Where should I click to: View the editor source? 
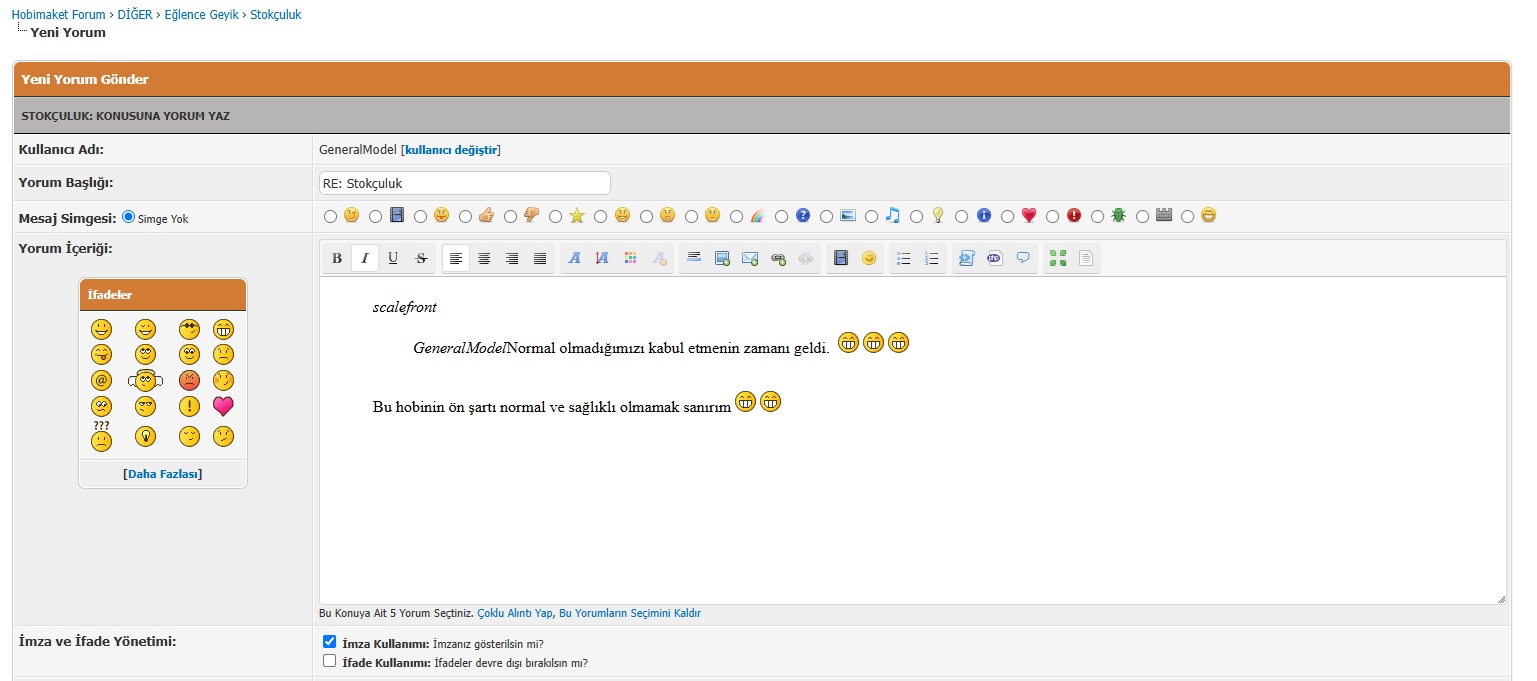1086,259
